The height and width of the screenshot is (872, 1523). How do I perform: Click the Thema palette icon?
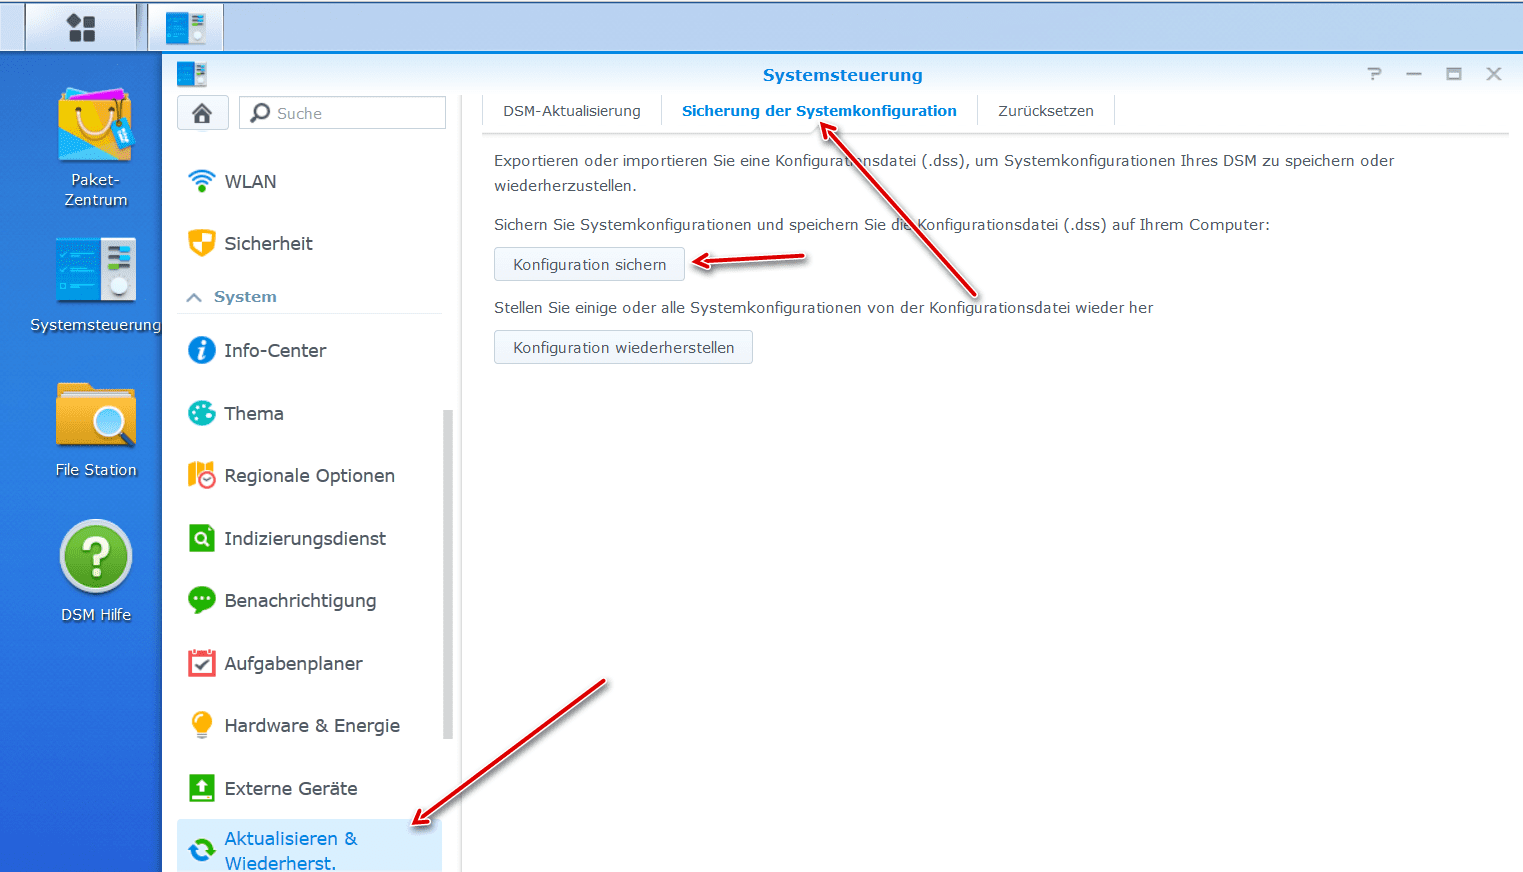point(202,413)
